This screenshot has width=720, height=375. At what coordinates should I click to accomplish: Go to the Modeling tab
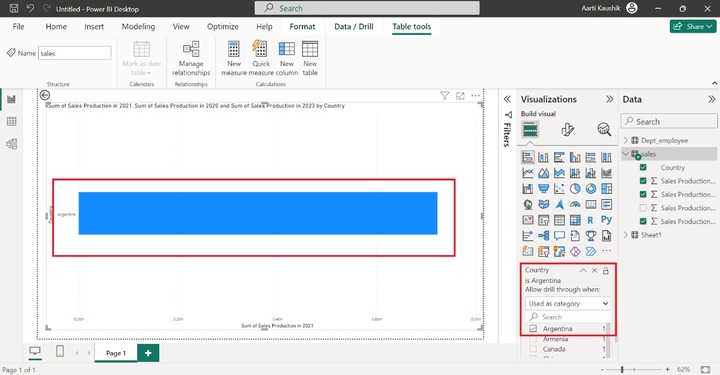(x=138, y=27)
